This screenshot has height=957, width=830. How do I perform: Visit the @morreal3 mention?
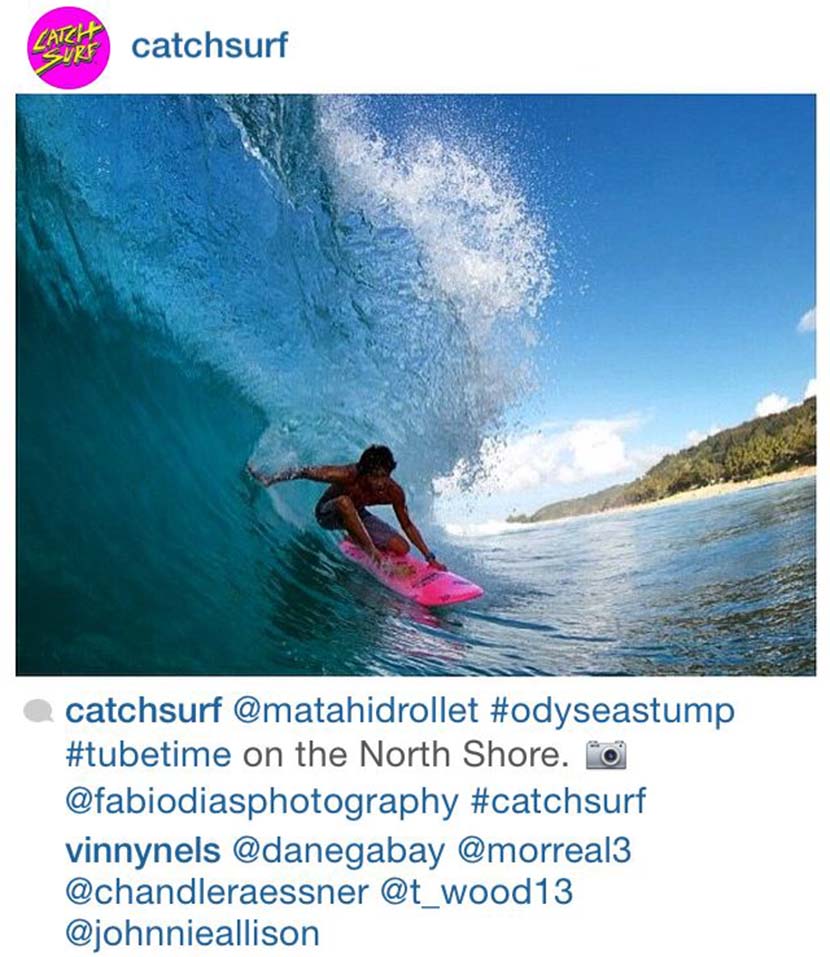coord(544,851)
